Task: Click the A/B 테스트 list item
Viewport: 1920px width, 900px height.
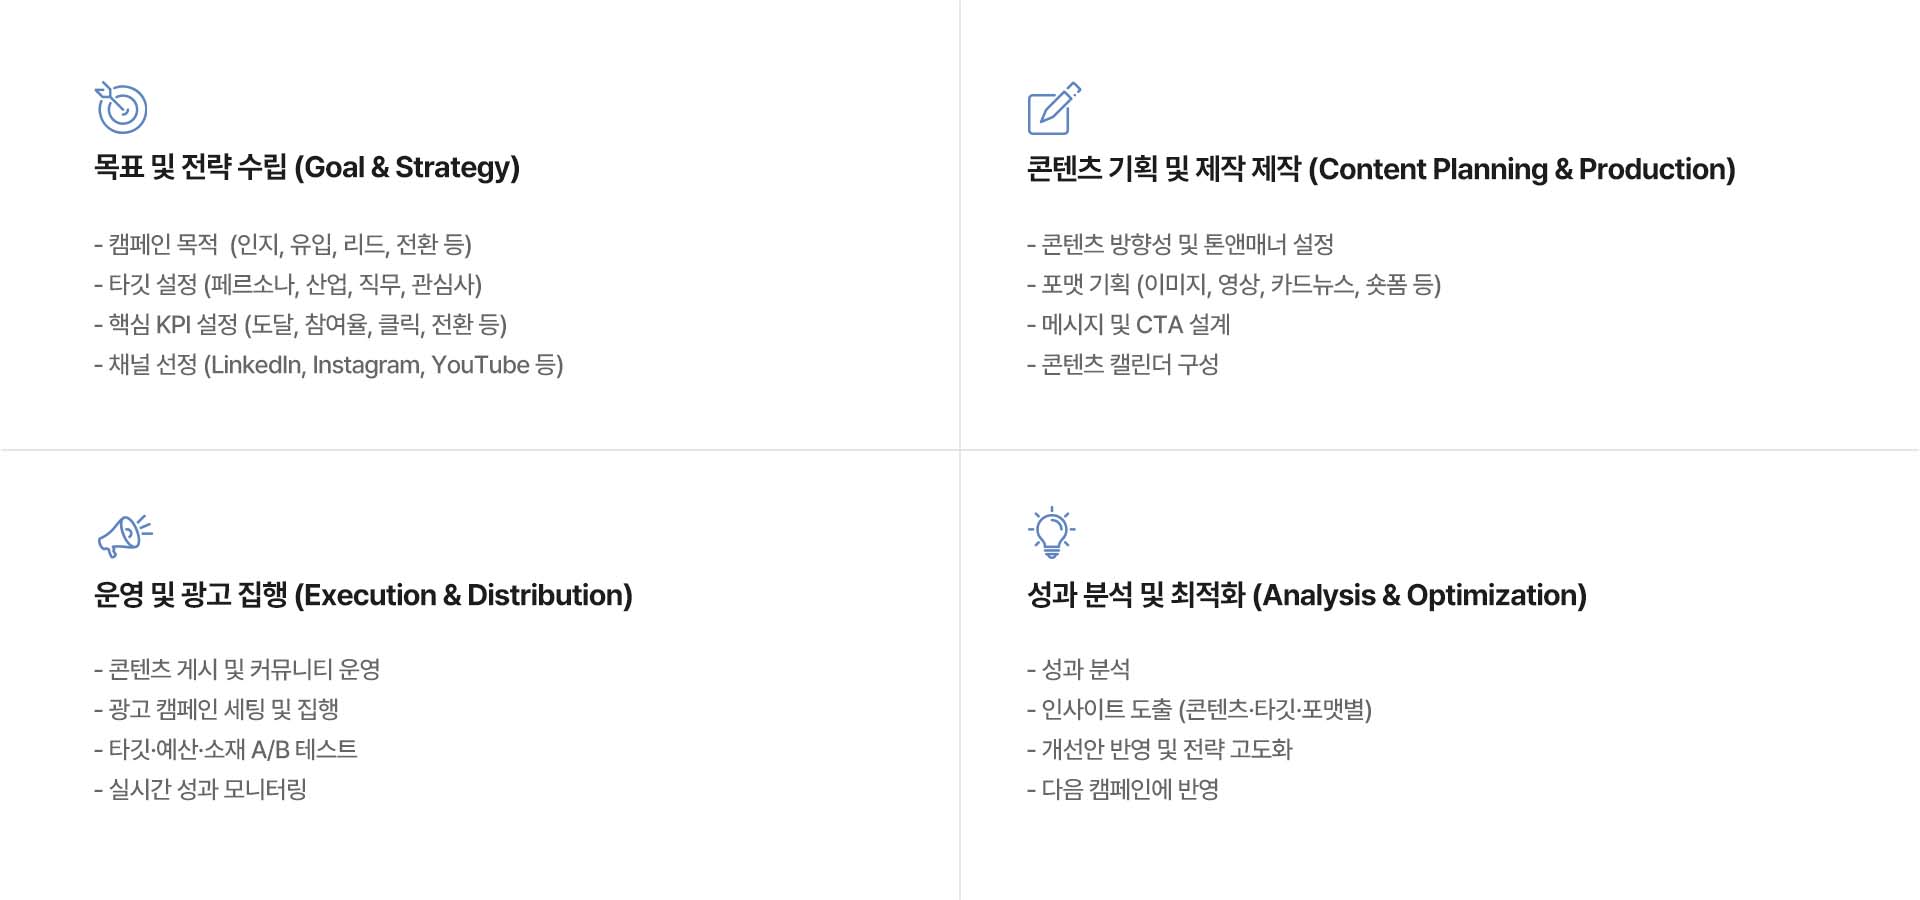Action: 226,750
